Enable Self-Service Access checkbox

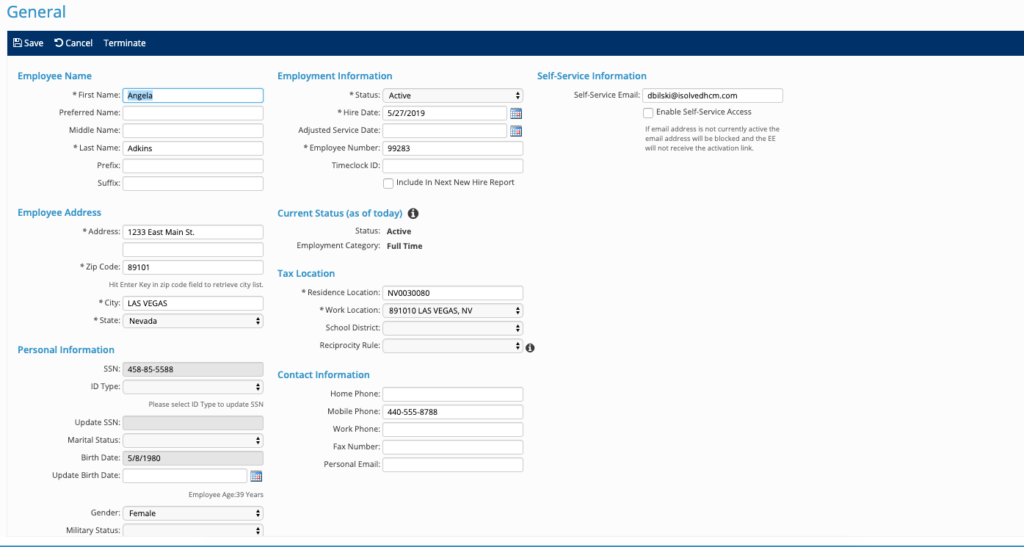[648, 113]
